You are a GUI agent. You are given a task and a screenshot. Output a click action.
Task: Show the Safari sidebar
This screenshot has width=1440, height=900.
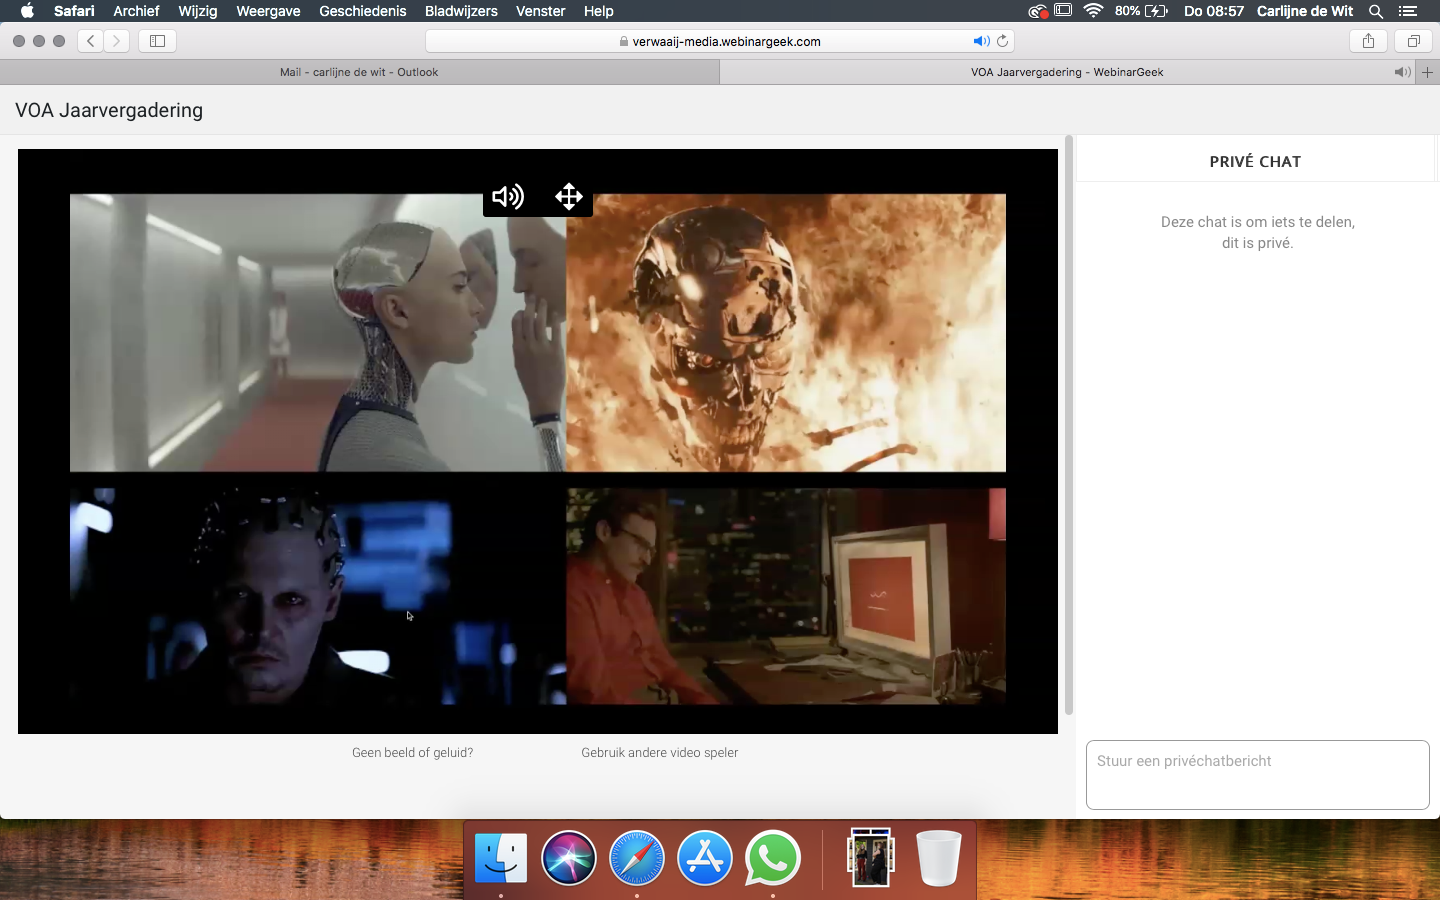(x=157, y=41)
